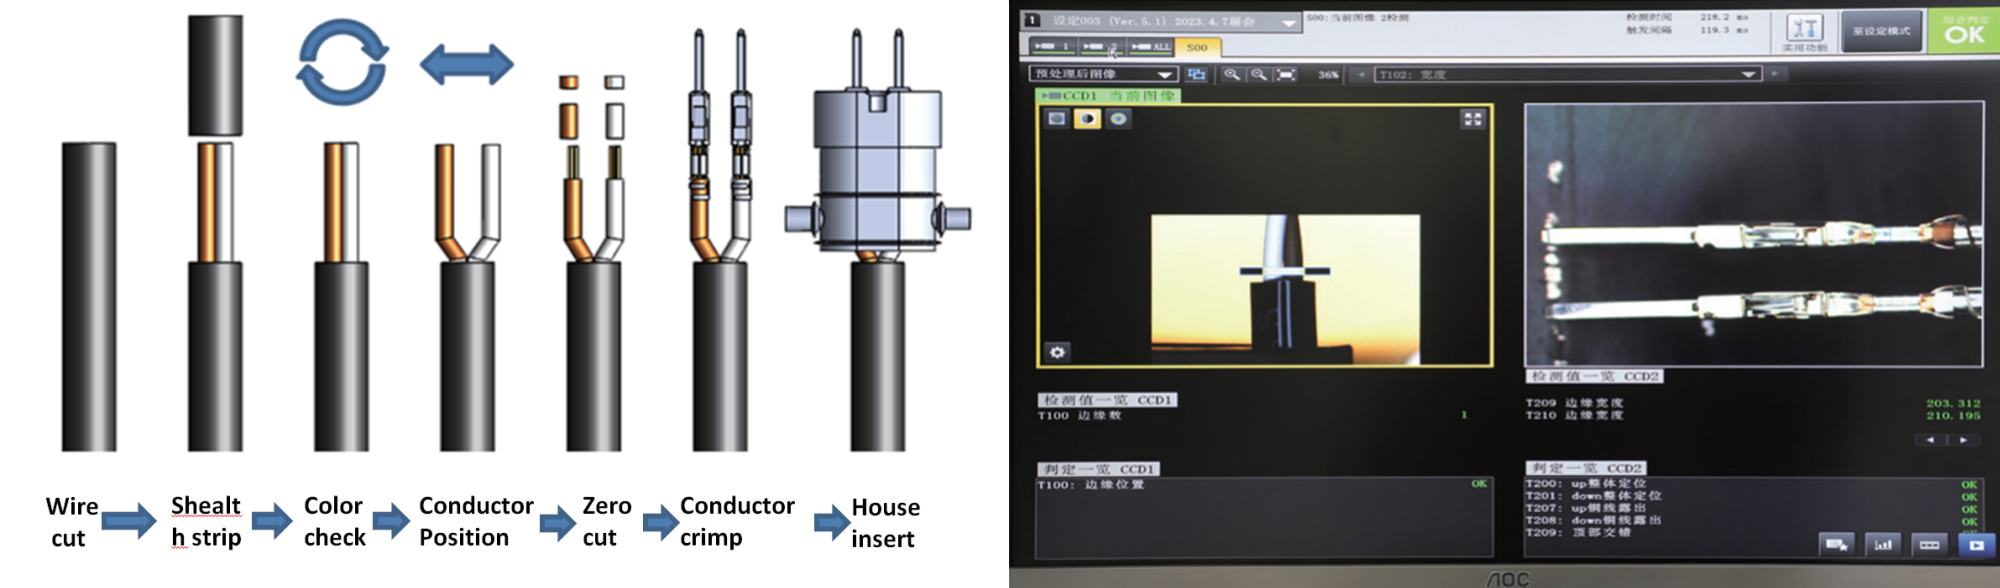2000x588 pixels.
Task: Click the zoom out magnifier icon
Action: [1258, 74]
